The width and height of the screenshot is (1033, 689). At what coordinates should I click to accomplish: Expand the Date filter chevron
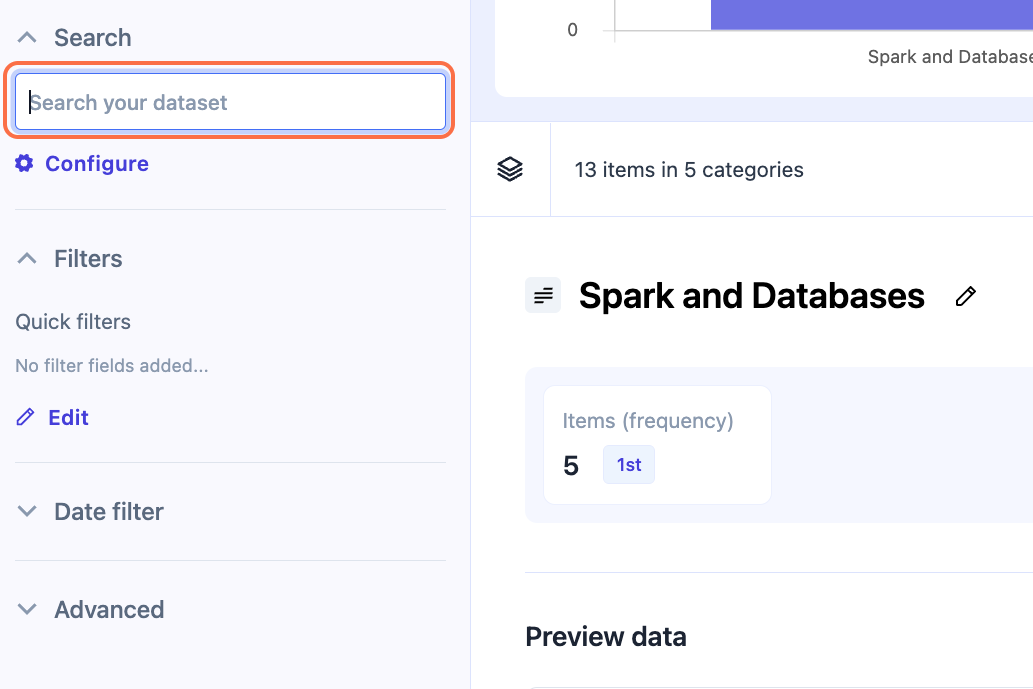pos(28,512)
